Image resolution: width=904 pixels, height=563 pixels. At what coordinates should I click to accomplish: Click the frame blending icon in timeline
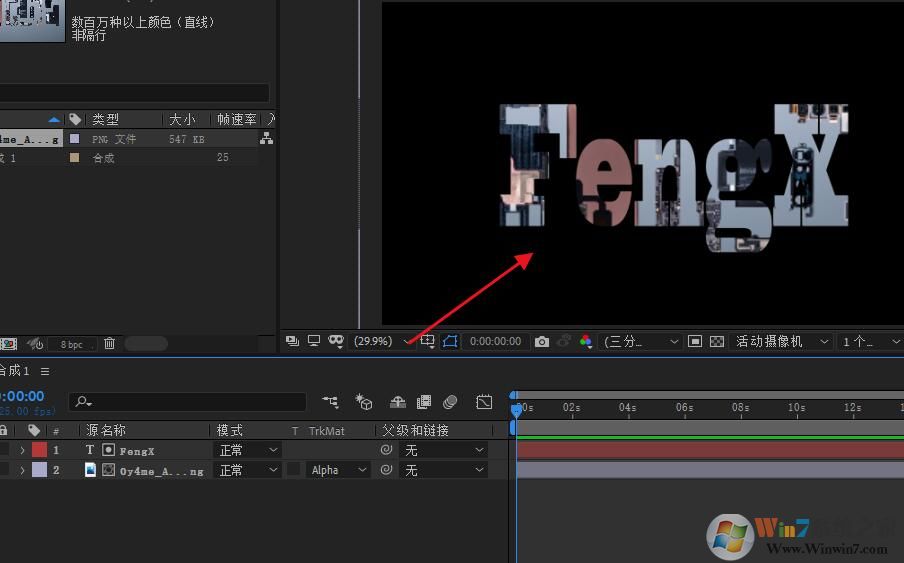[424, 402]
